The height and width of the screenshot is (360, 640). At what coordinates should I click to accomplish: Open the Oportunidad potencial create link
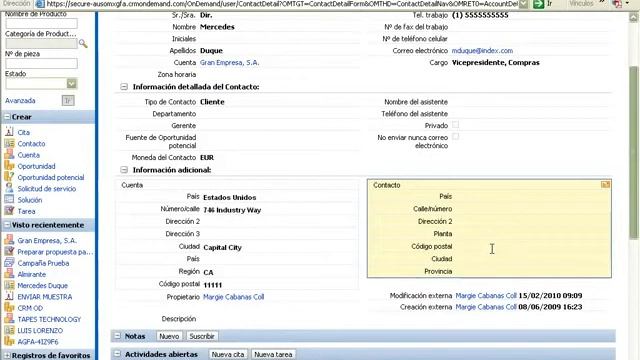51,177
